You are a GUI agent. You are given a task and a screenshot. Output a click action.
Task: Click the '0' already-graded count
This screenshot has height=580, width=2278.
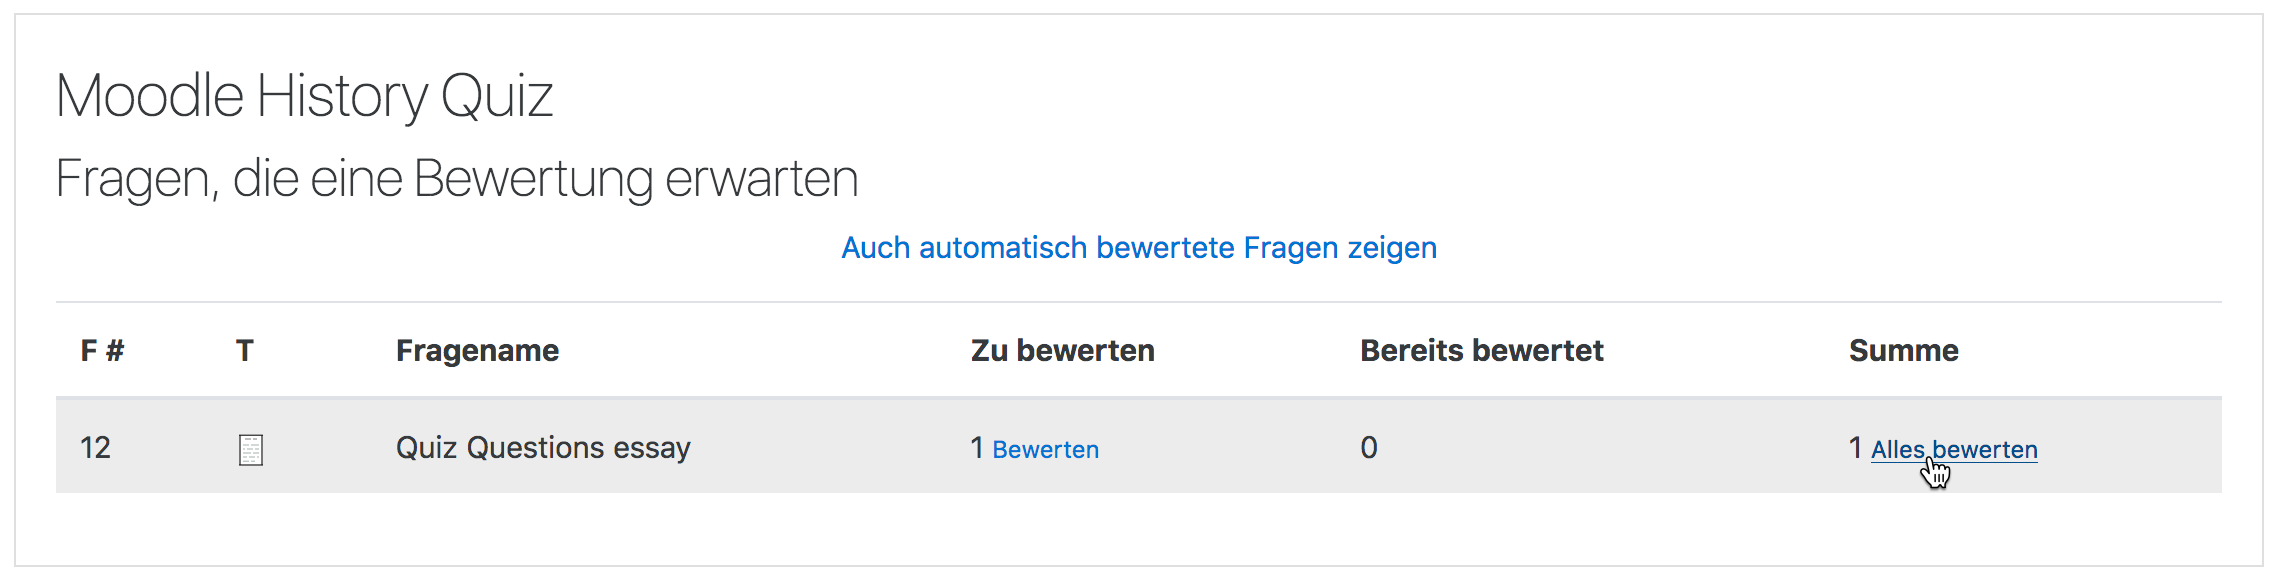click(x=1369, y=448)
